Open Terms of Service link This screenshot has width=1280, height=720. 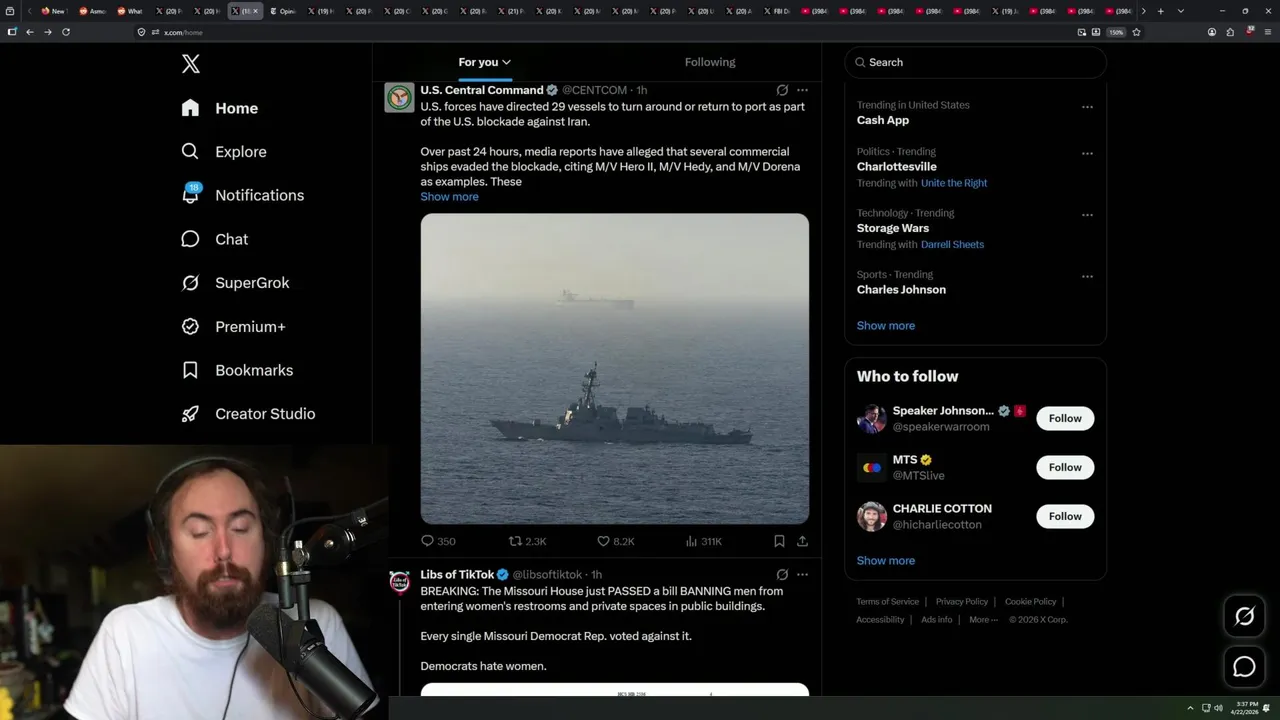pyautogui.click(x=887, y=602)
